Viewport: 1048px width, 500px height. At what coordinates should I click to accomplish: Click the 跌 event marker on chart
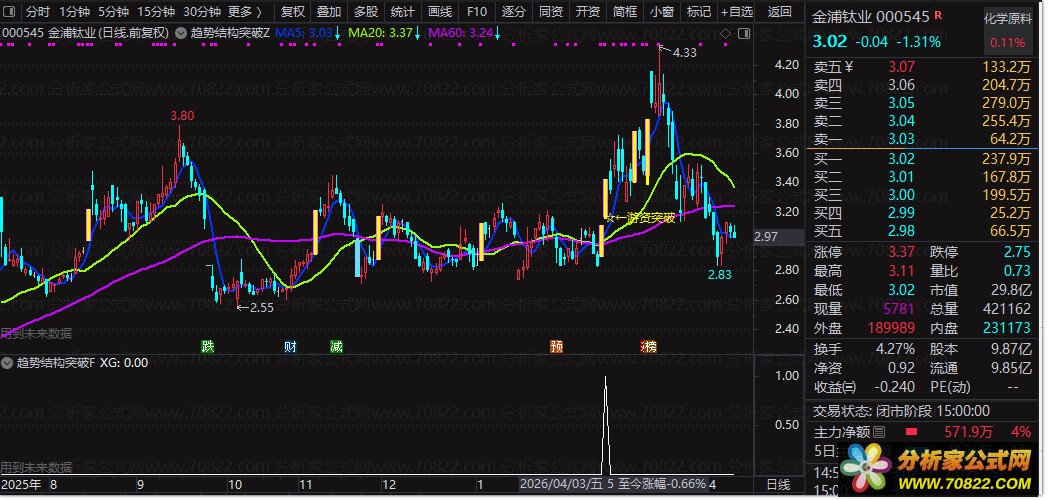click(209, 346)
